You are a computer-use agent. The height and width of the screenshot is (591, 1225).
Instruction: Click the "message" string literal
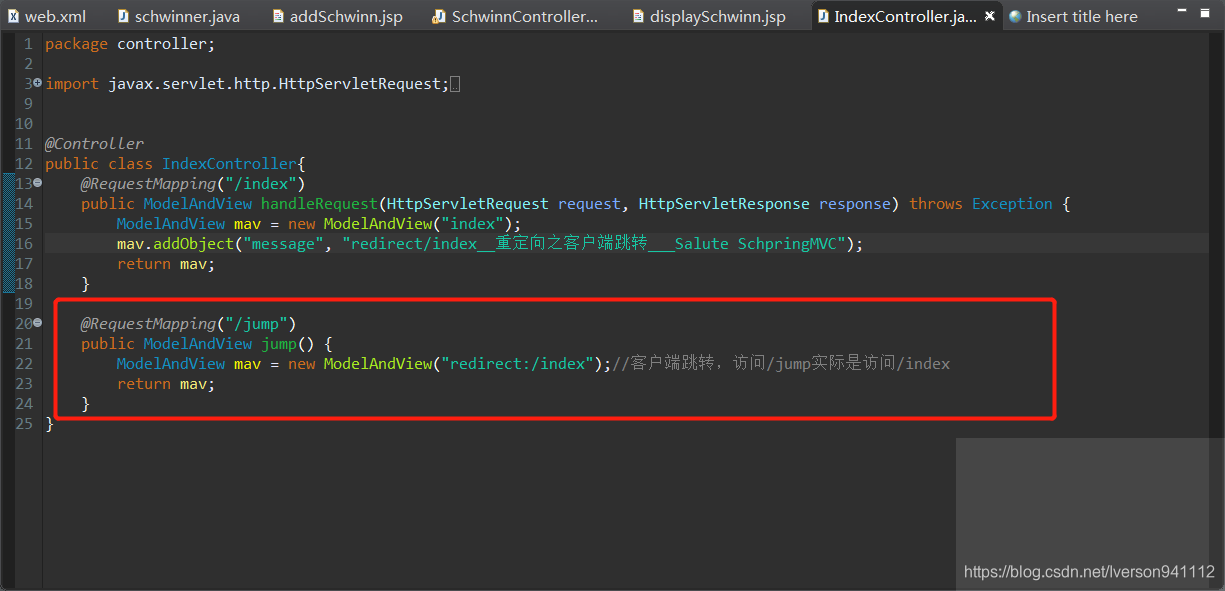[284, 244]
